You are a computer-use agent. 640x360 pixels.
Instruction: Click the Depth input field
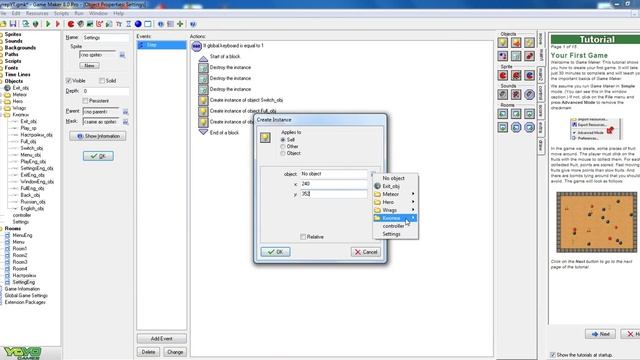click(106, 91)
